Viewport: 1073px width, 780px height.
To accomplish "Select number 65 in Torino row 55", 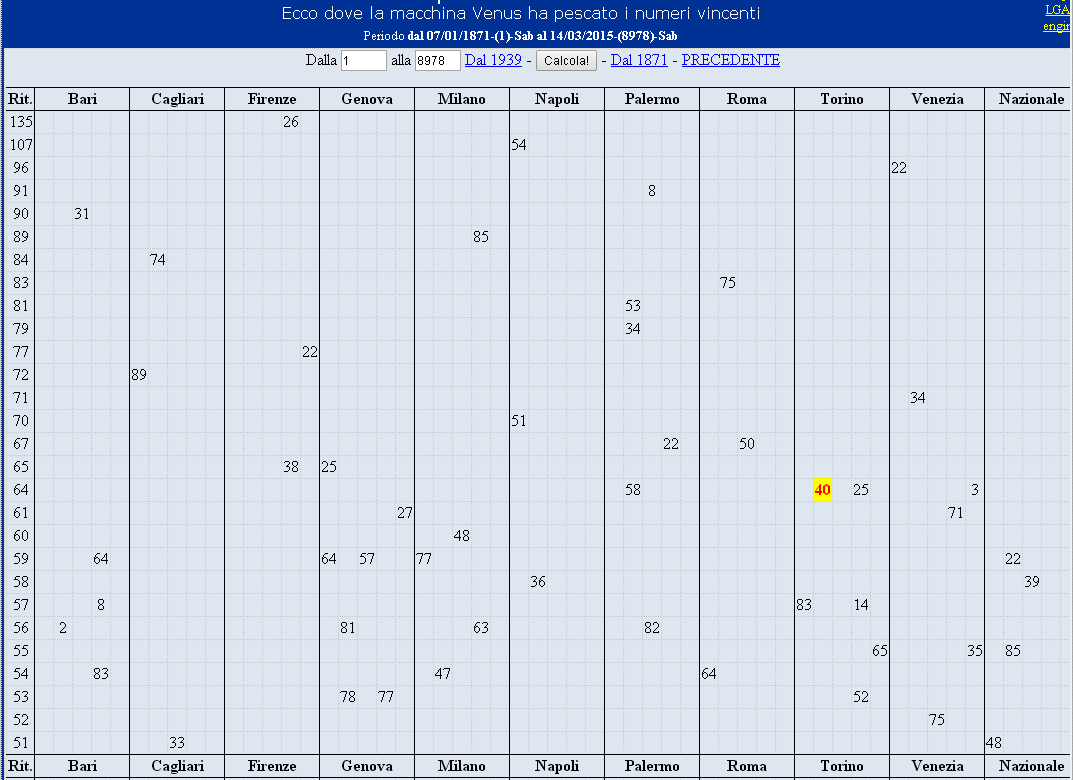I will (x=880, y=651).
